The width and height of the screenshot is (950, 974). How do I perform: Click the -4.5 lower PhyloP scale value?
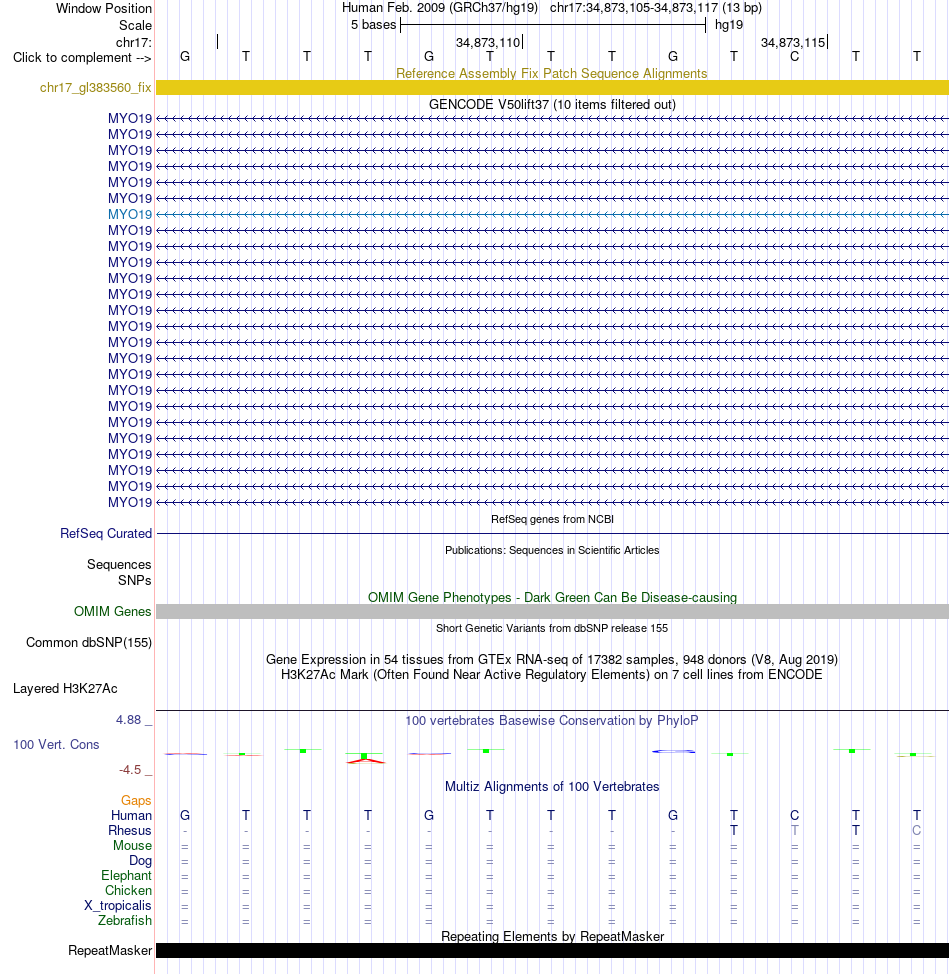(130, 770)
